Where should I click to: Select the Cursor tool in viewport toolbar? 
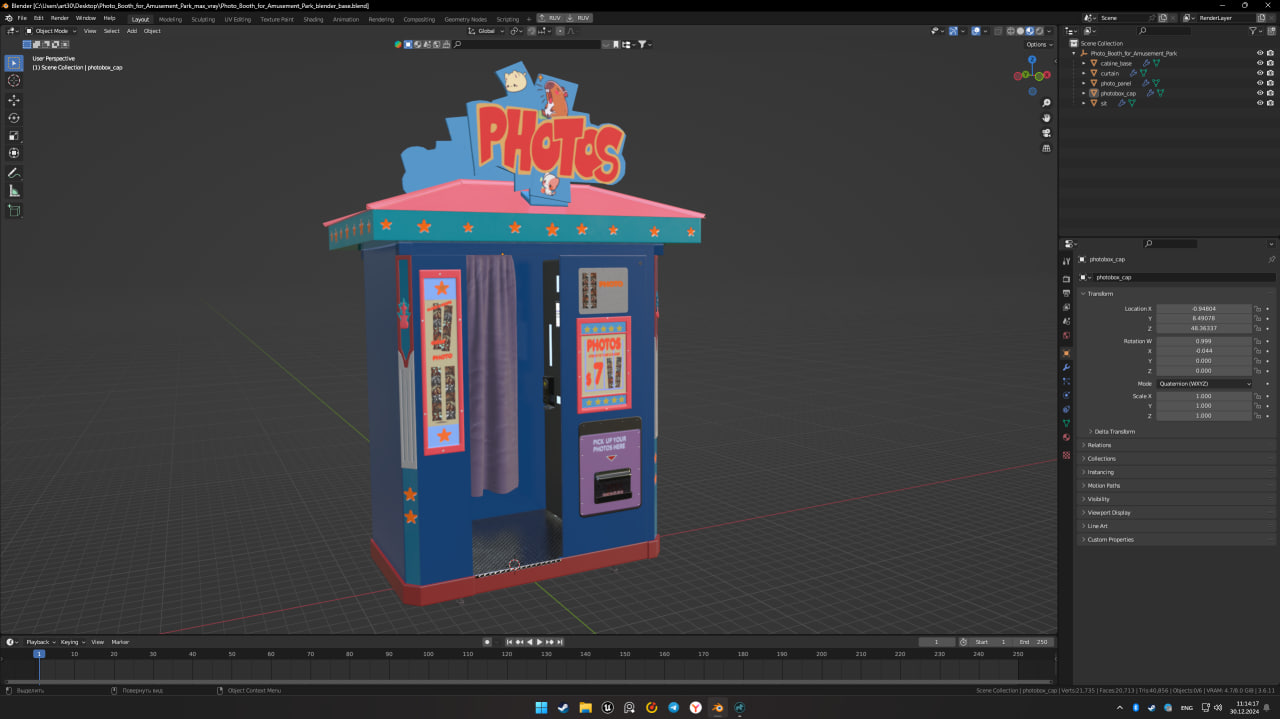point(14,80)
